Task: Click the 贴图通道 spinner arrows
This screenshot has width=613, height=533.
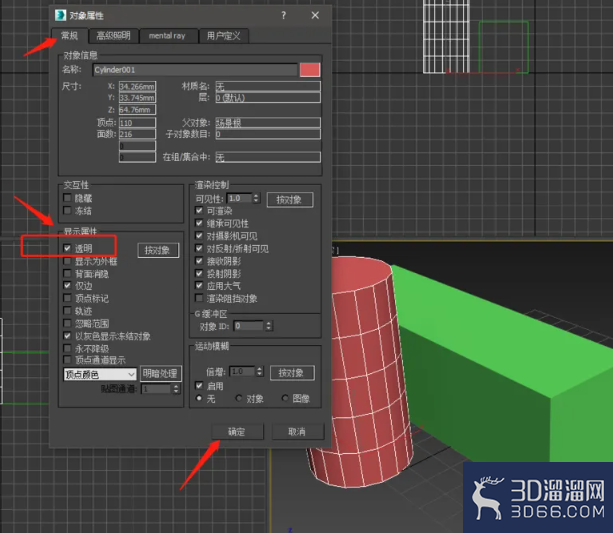Action: point(176,389)
